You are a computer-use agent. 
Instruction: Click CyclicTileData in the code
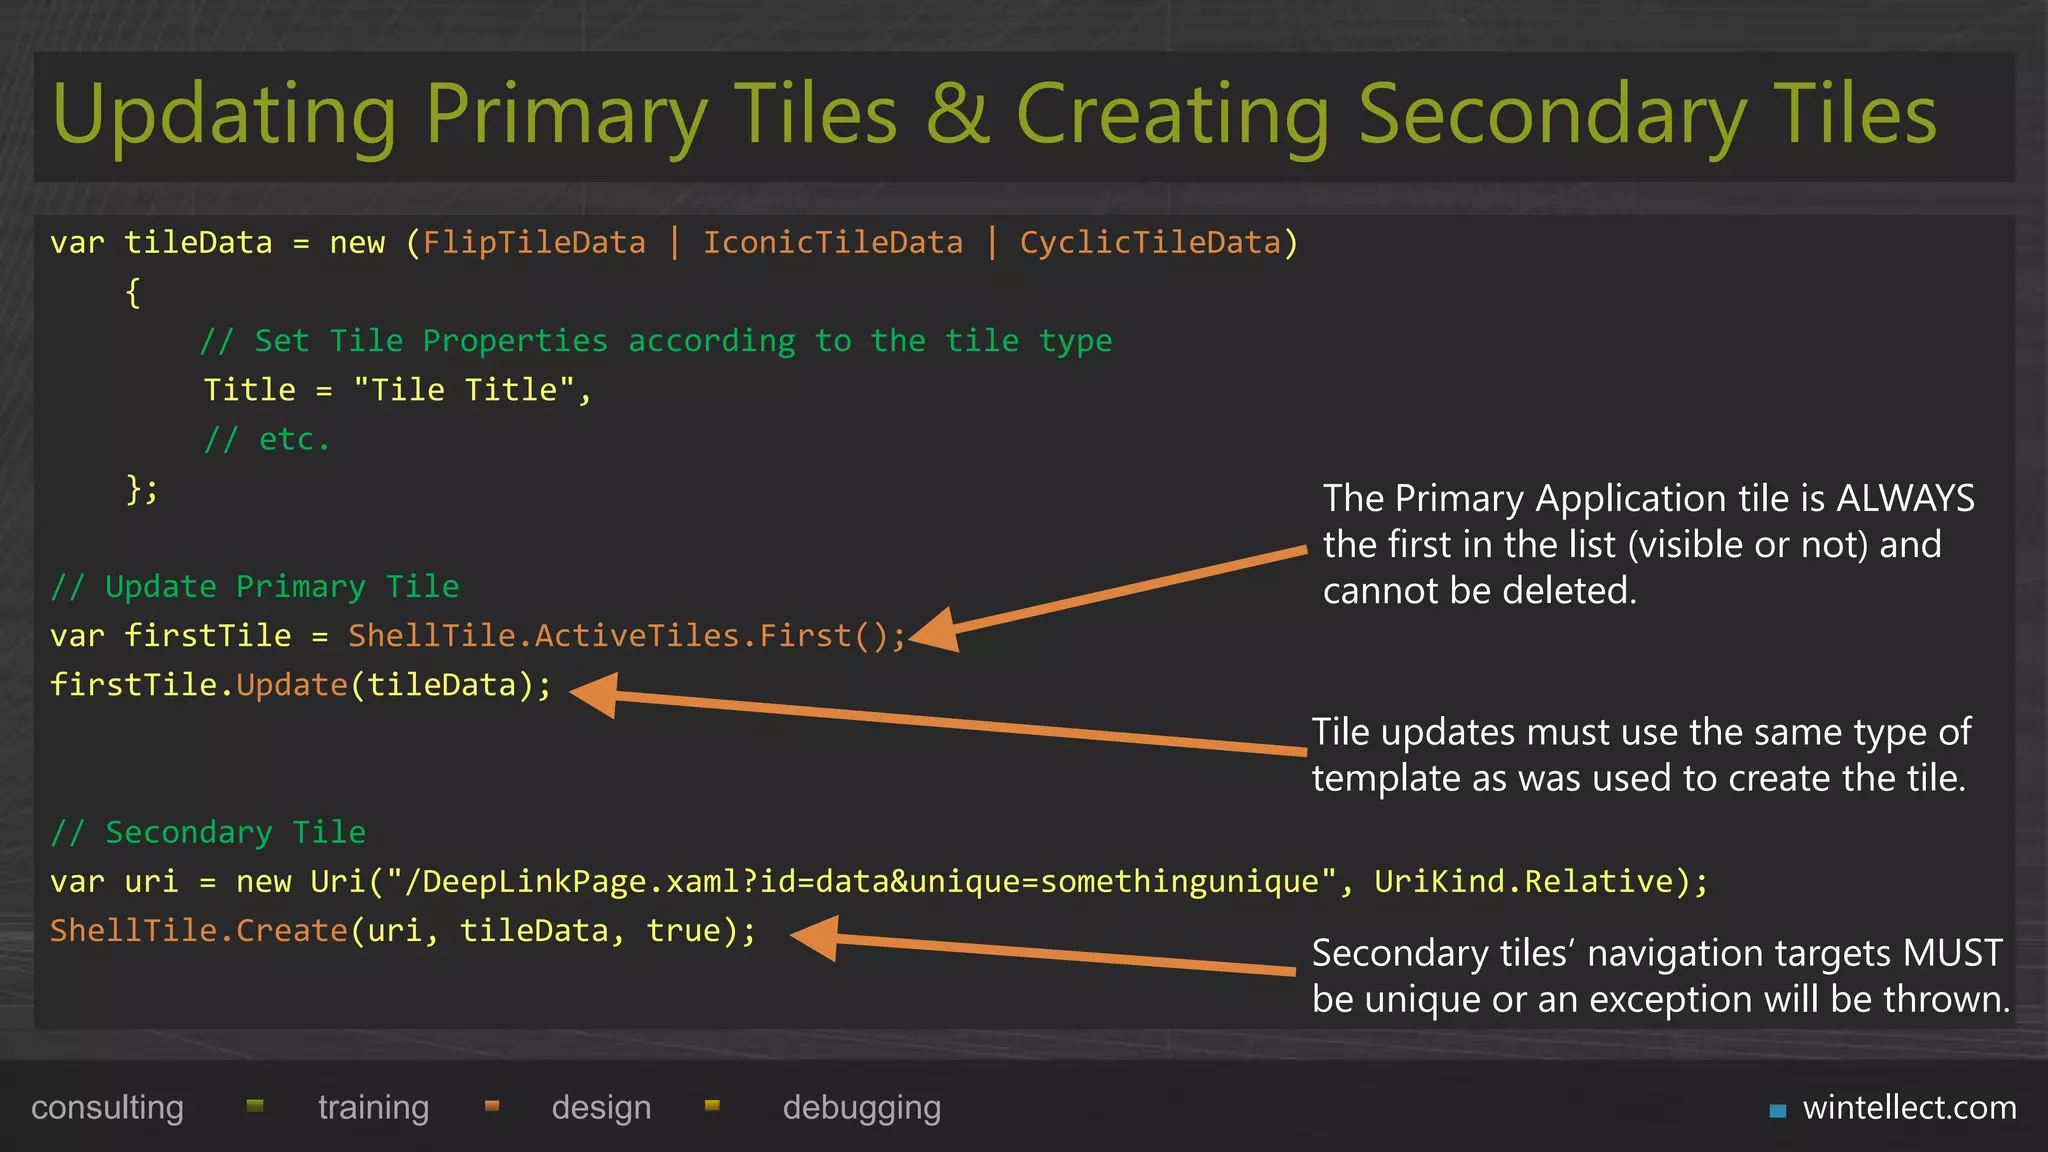click(x=1150, y=243)
